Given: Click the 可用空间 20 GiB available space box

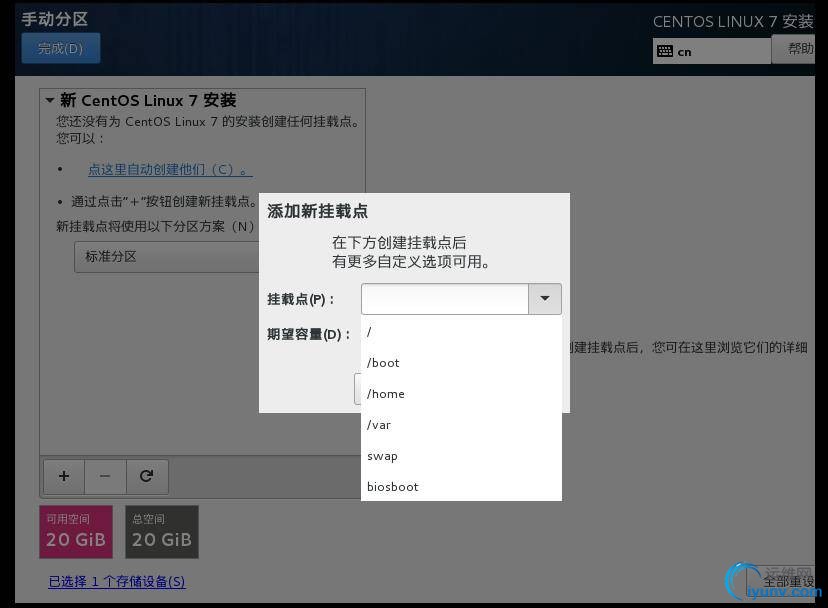Looking at the screenshot, I should click(76, 532).
